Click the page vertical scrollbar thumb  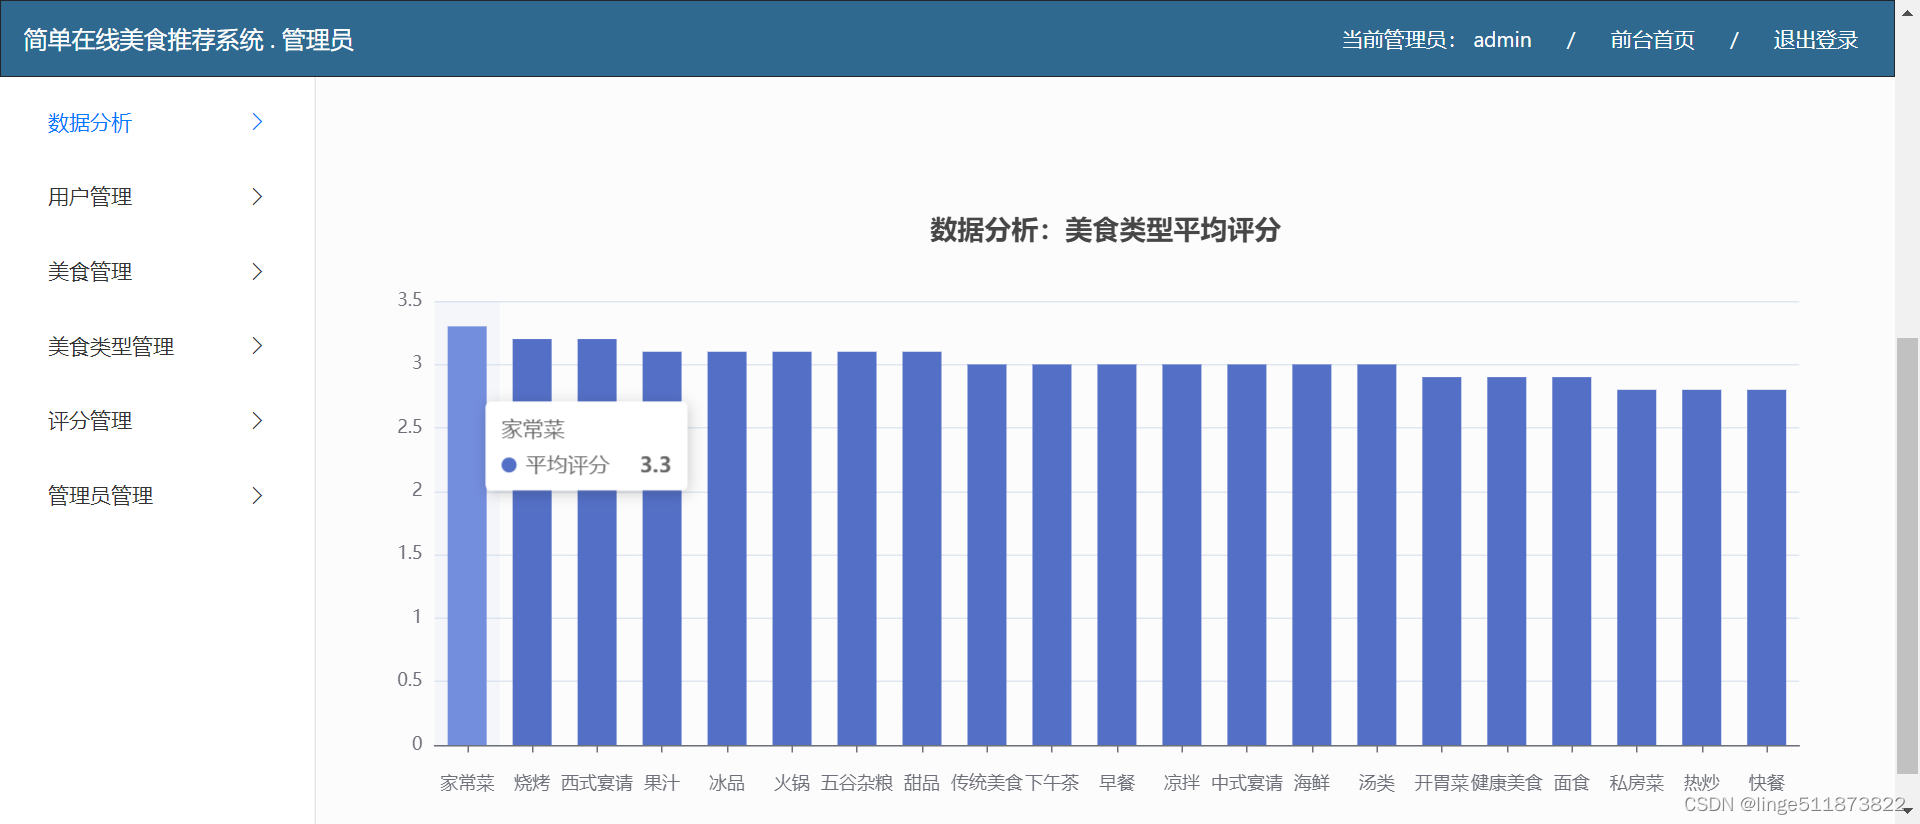coord(1907,555)
